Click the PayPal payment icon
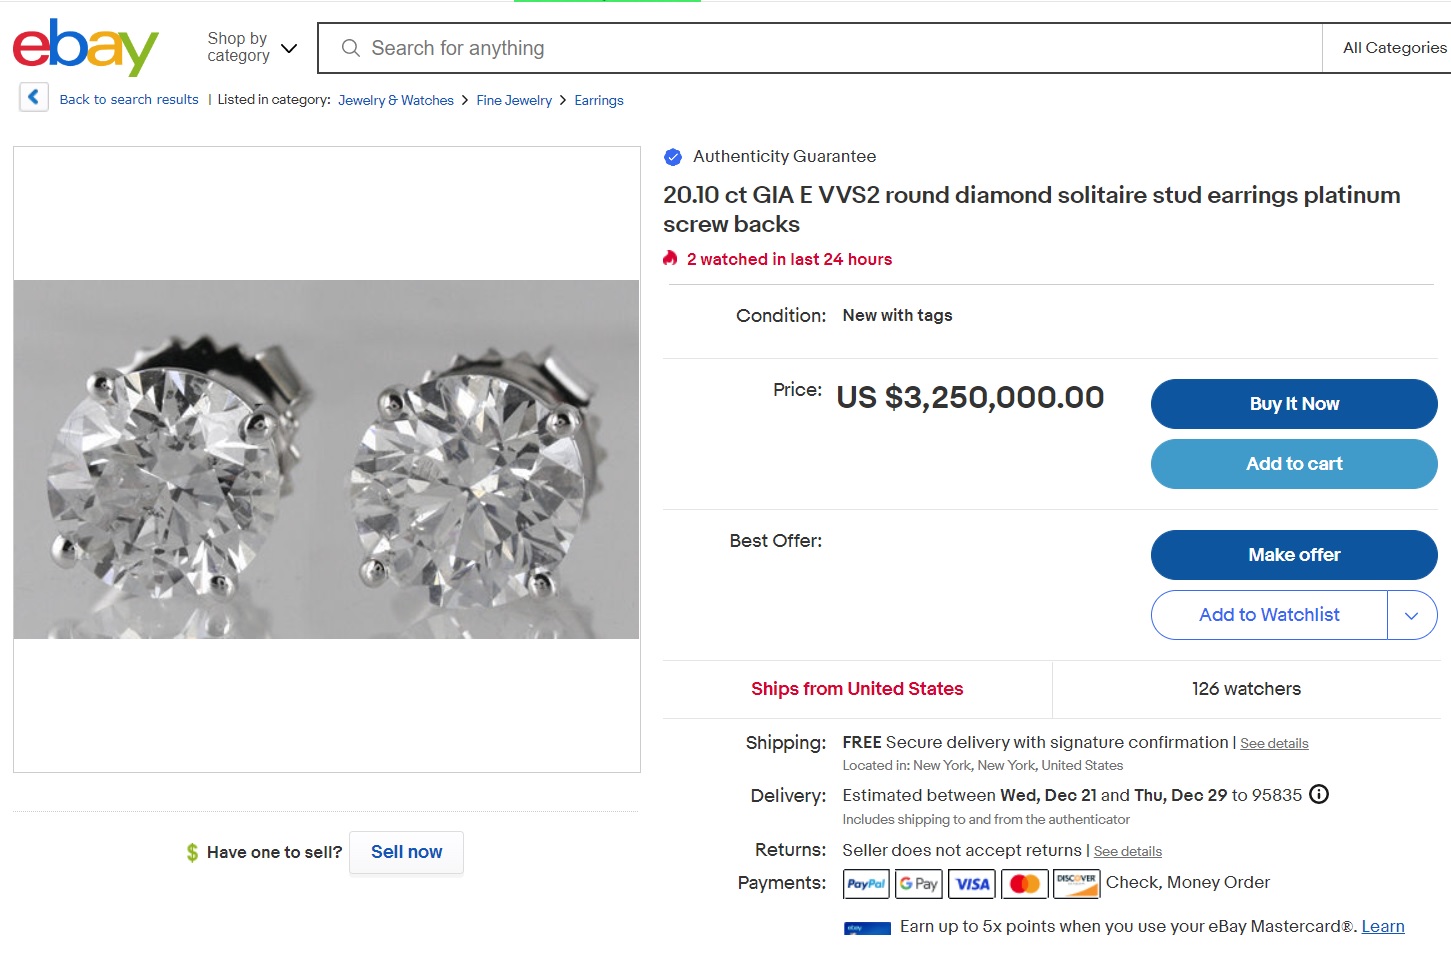The width and height of the screenshot is (1451, 956). [x=866, y=884]
